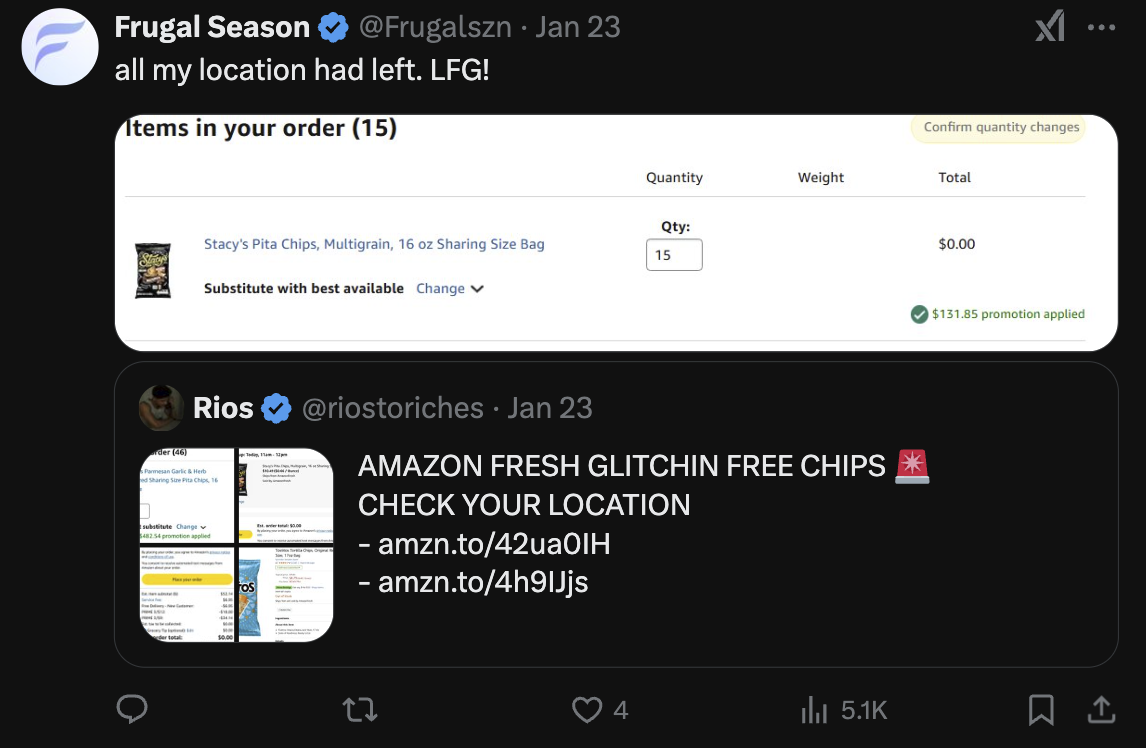This screenshot has width=1146, height=748.
Task: Click the Frugal Season display name
Action: click(212, 28)
